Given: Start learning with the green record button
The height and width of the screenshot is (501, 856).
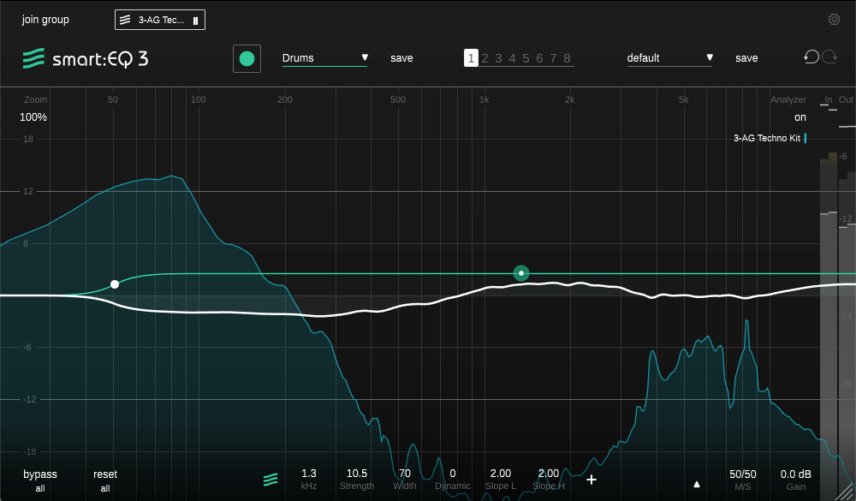Looking at the screenshot, I should pyautogui.click(x=247, y=58).
